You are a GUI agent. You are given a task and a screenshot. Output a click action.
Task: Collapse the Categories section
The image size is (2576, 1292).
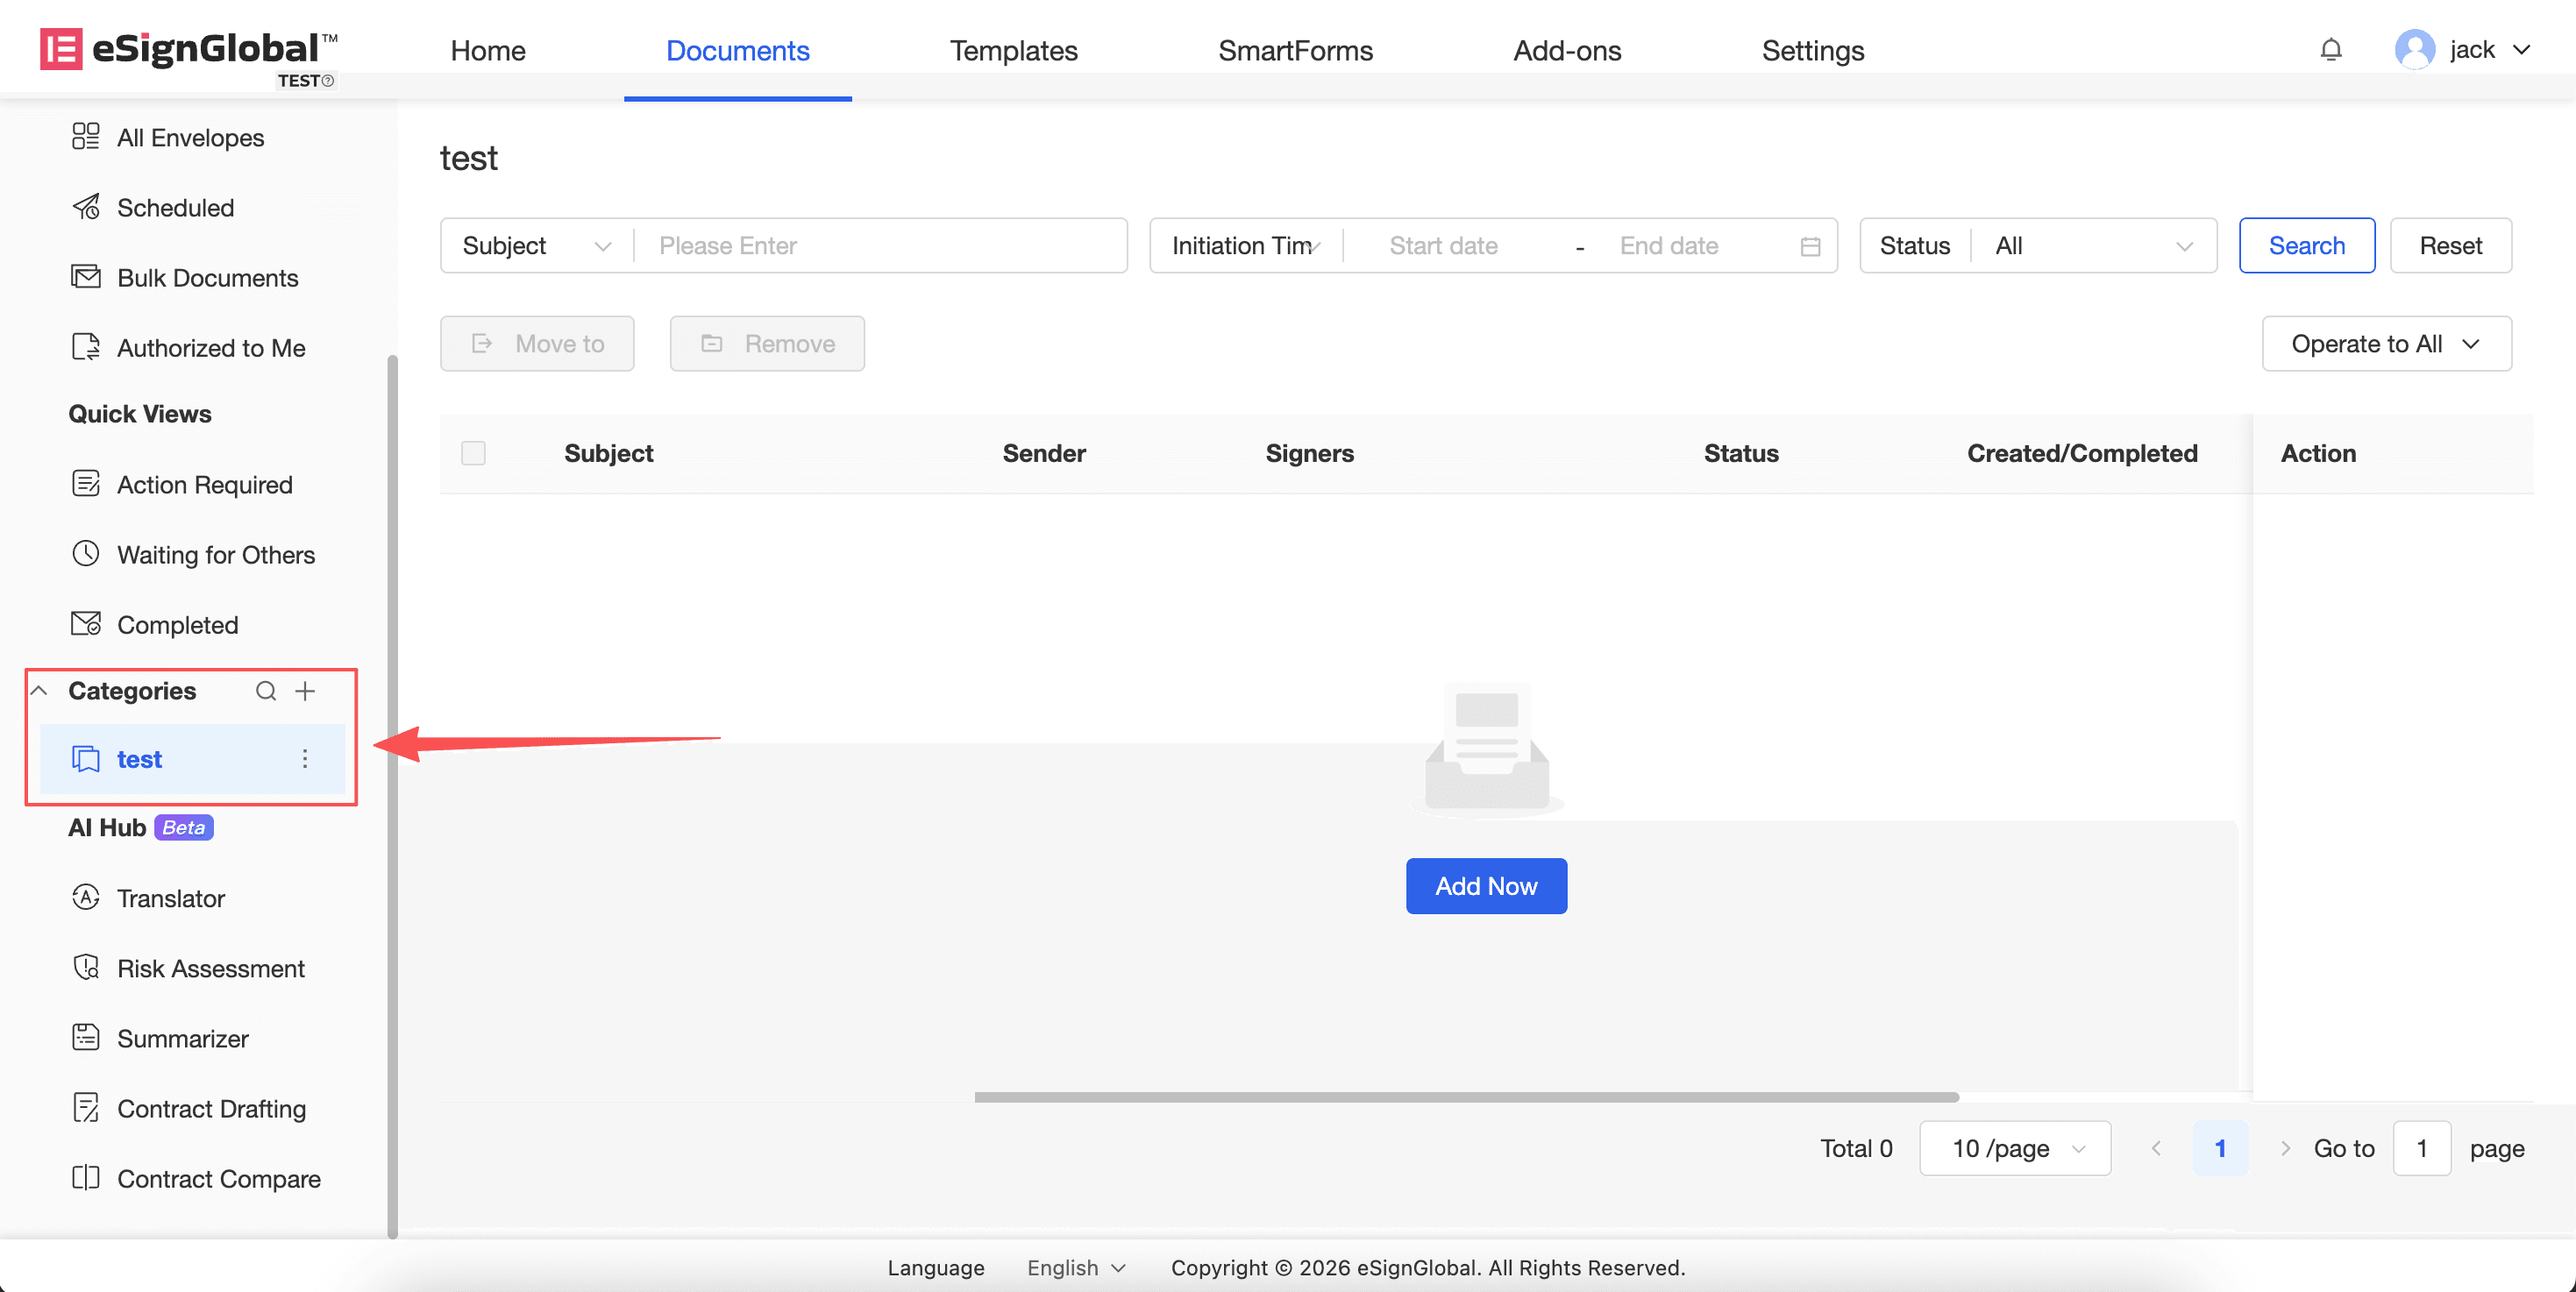[x=39, y=691]
